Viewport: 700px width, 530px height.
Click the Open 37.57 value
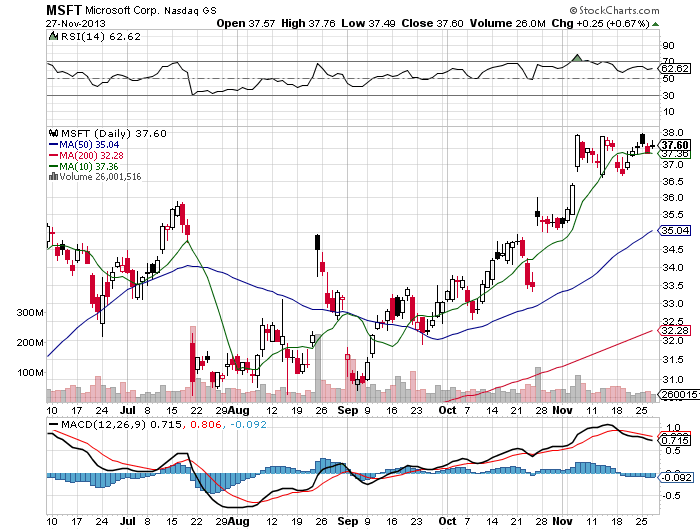click(246, 23)
